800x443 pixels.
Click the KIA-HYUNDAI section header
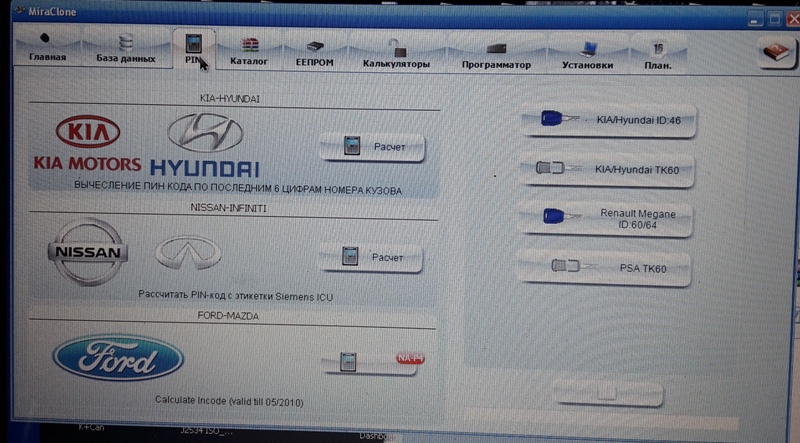coord(230,99)
